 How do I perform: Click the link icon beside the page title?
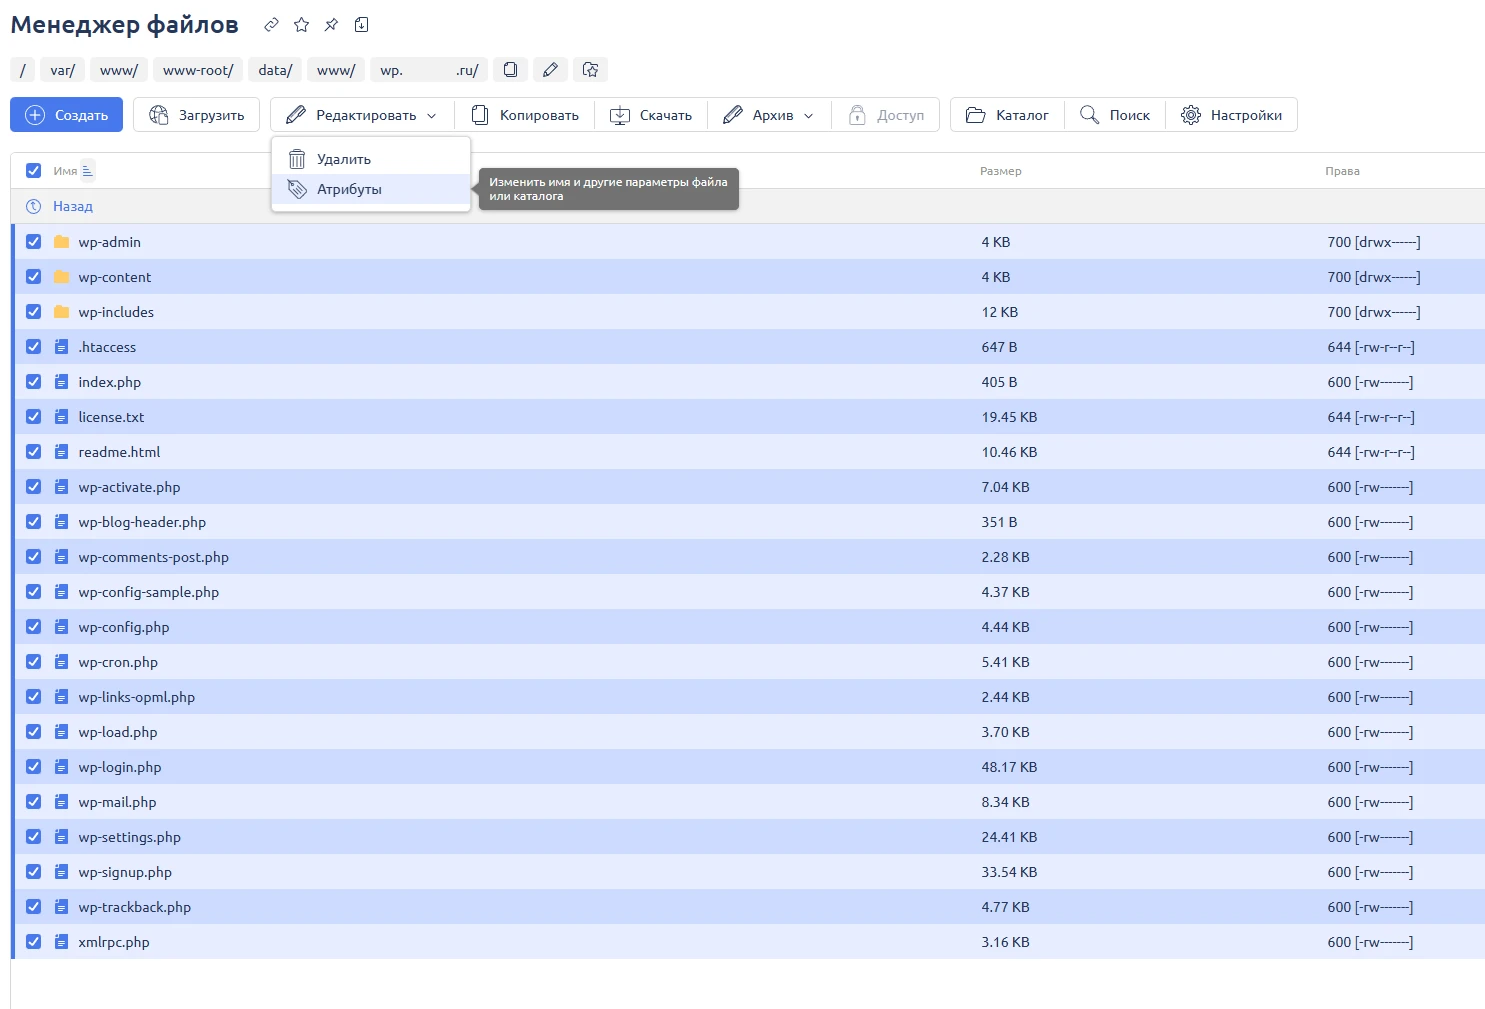271,25
